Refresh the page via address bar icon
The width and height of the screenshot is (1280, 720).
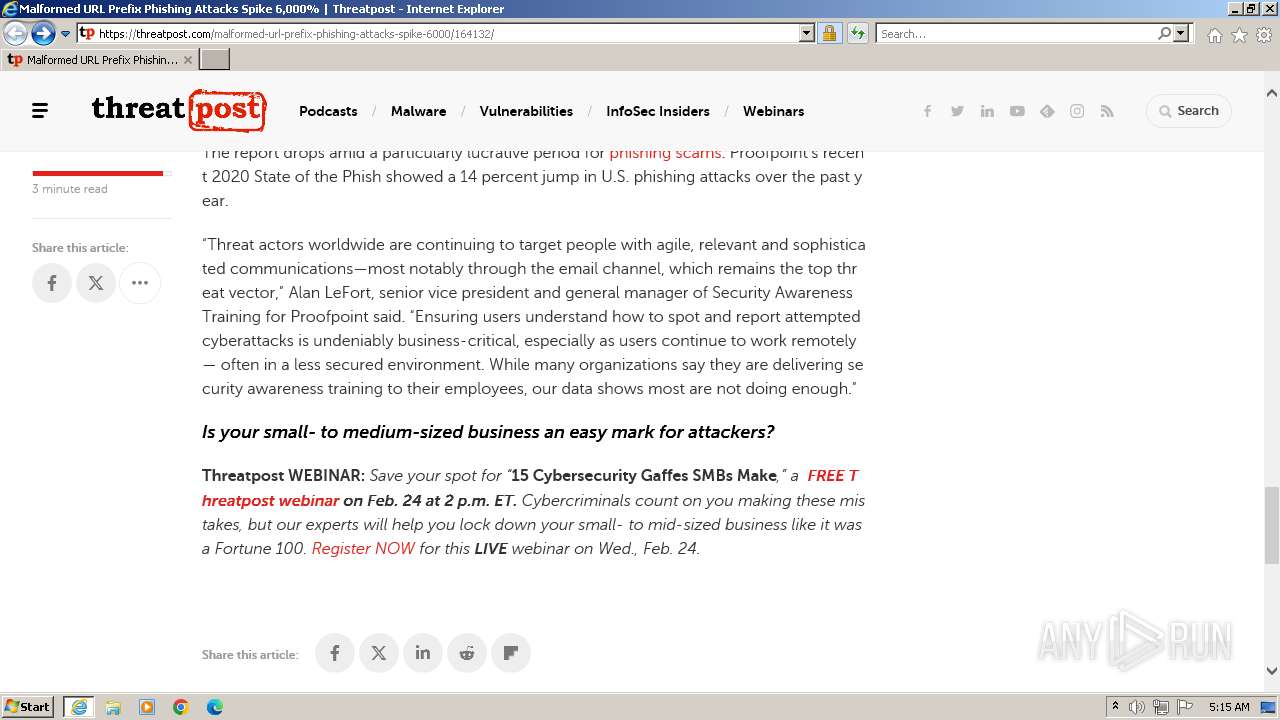click(x=858, y=33)
